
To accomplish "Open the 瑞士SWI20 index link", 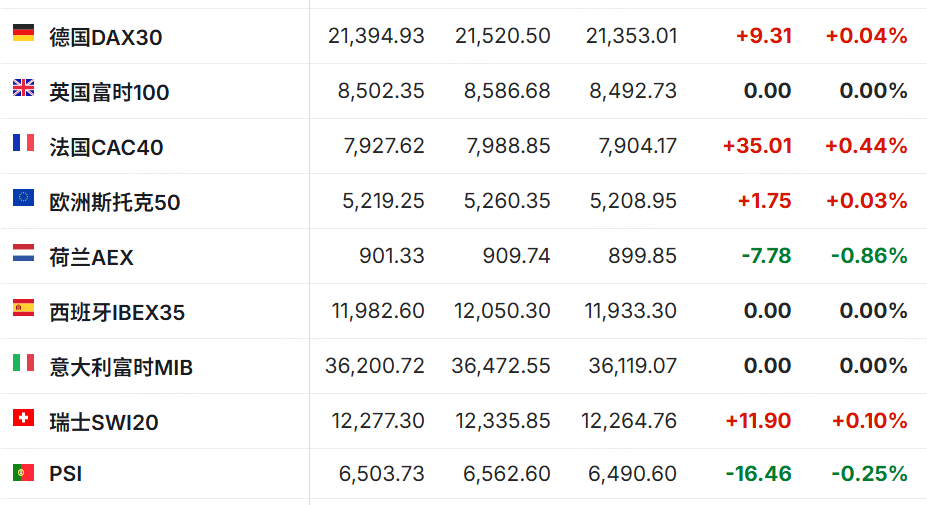I will coord(104,422).
